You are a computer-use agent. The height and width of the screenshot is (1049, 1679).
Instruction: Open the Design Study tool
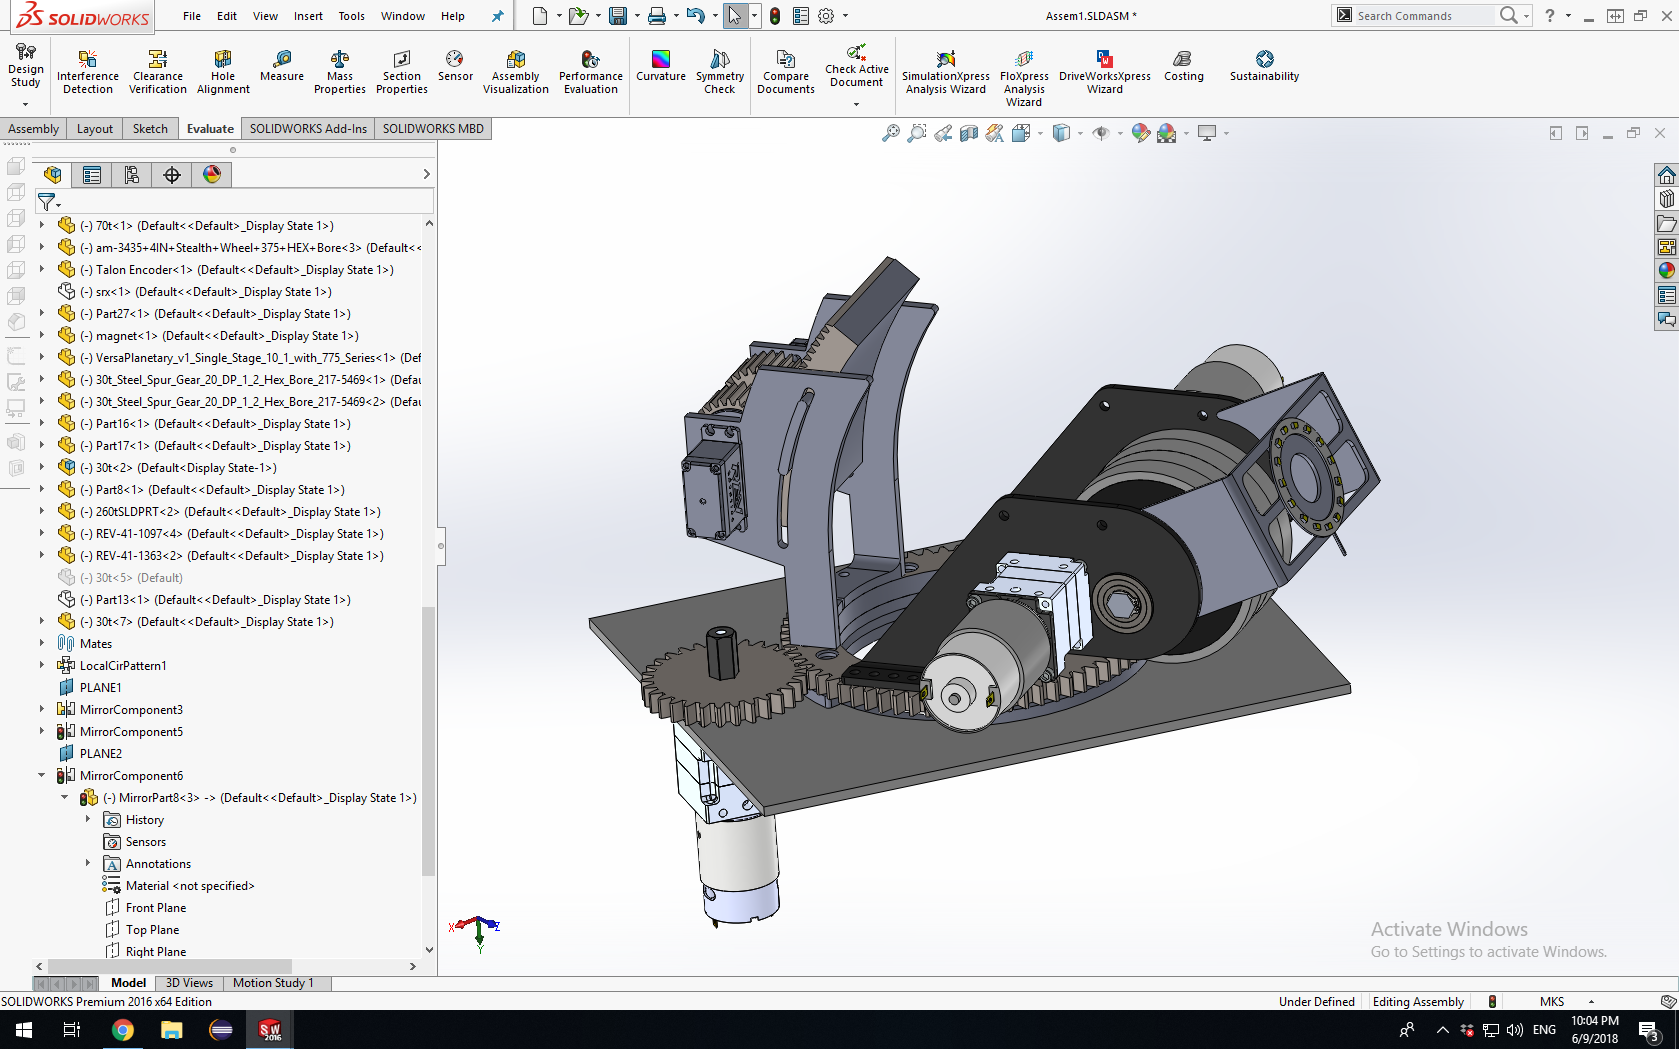pos(26,68)
